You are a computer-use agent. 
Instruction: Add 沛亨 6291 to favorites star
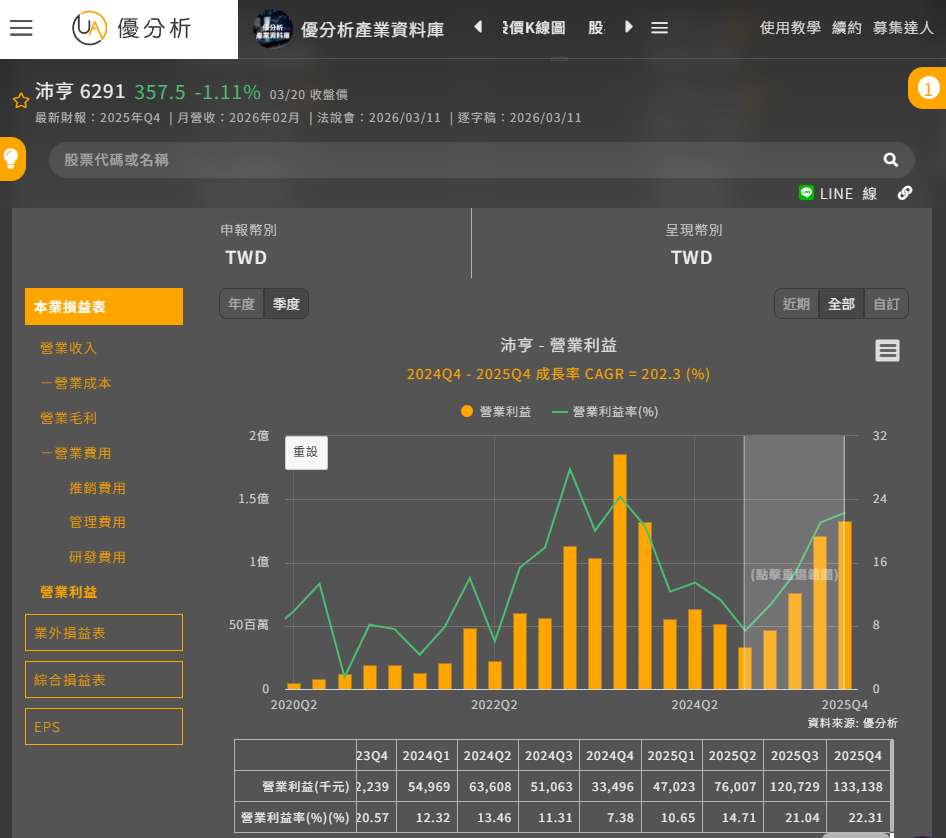pos(20,100)
